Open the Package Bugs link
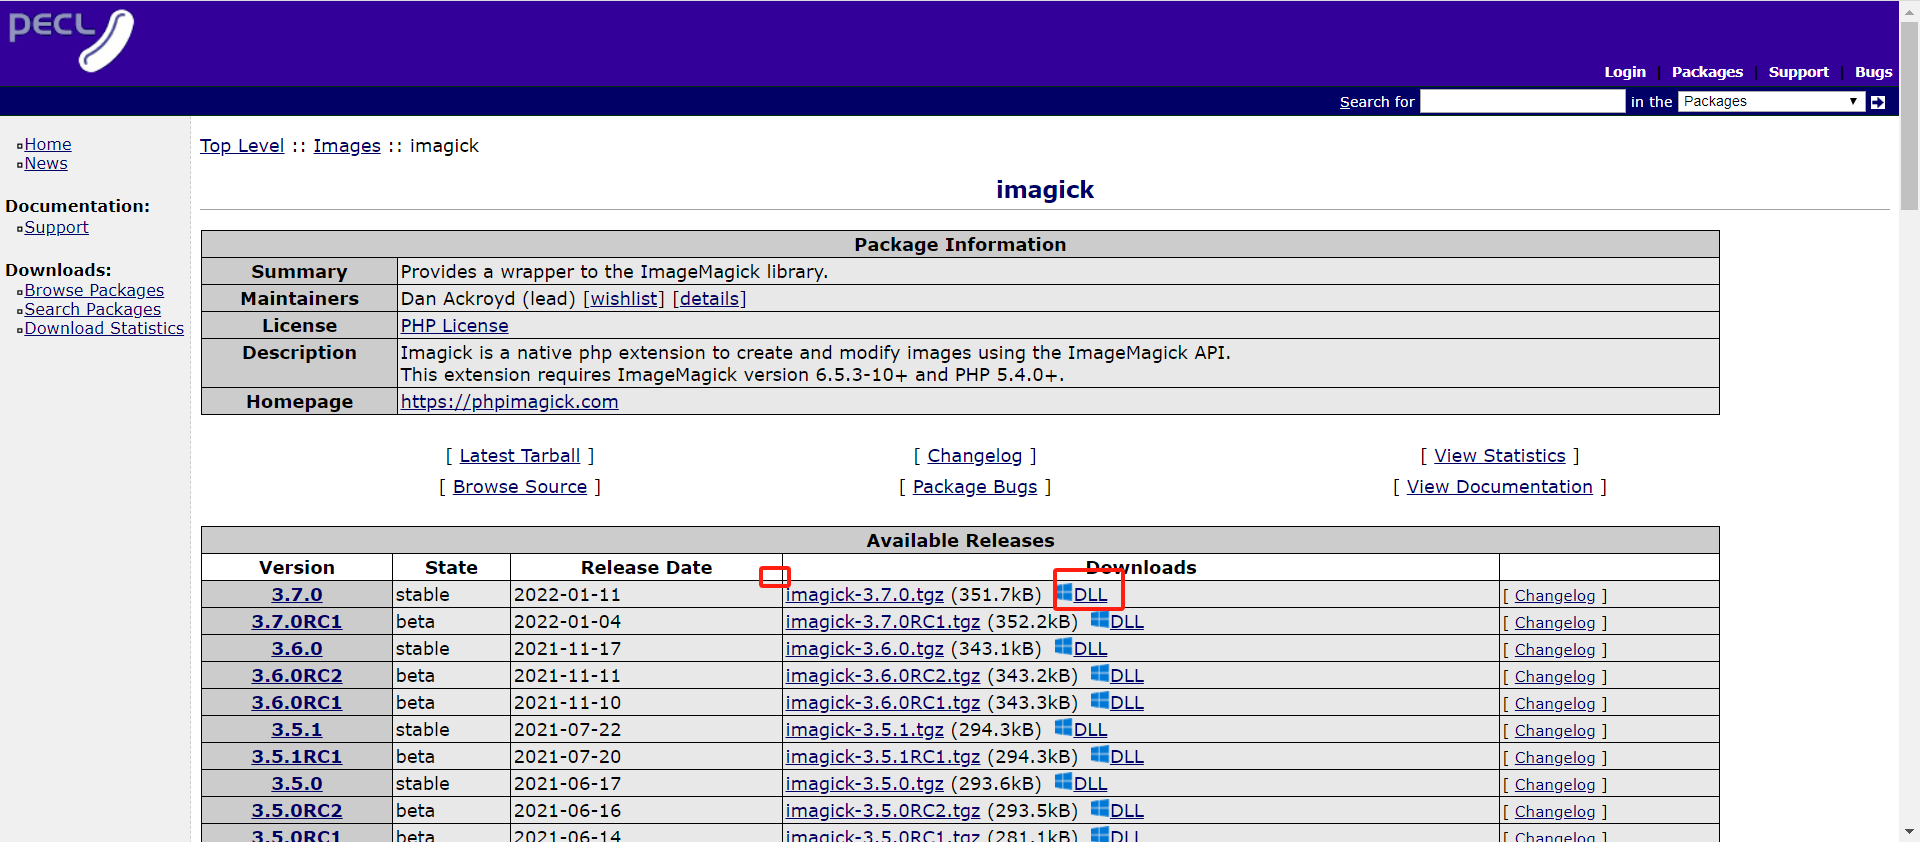This screenshot has width=1920, height=842. [x=975, y=487]
